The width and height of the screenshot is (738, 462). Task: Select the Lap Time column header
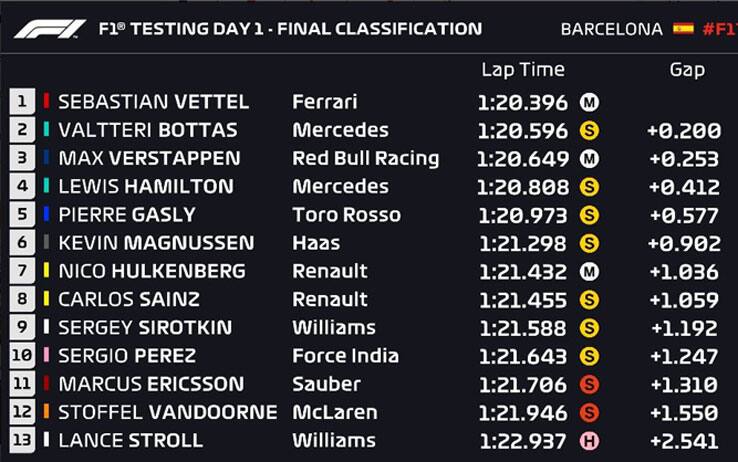[523, 70]
